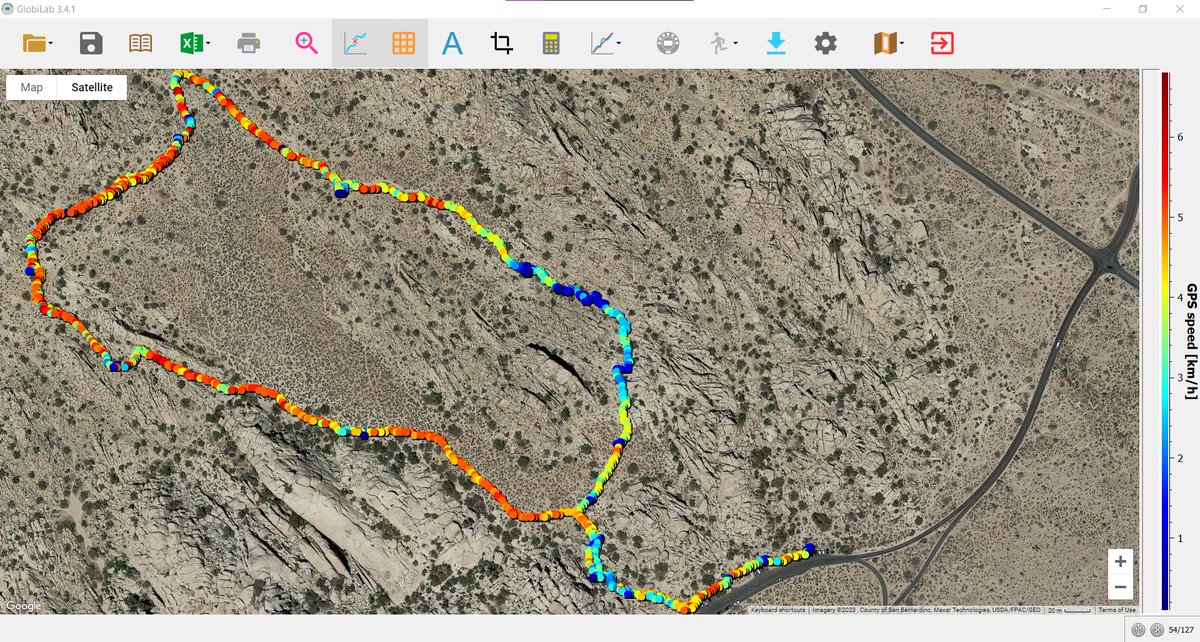
Task: Toggle the line graph markers tool
Action: pos(356,43)
